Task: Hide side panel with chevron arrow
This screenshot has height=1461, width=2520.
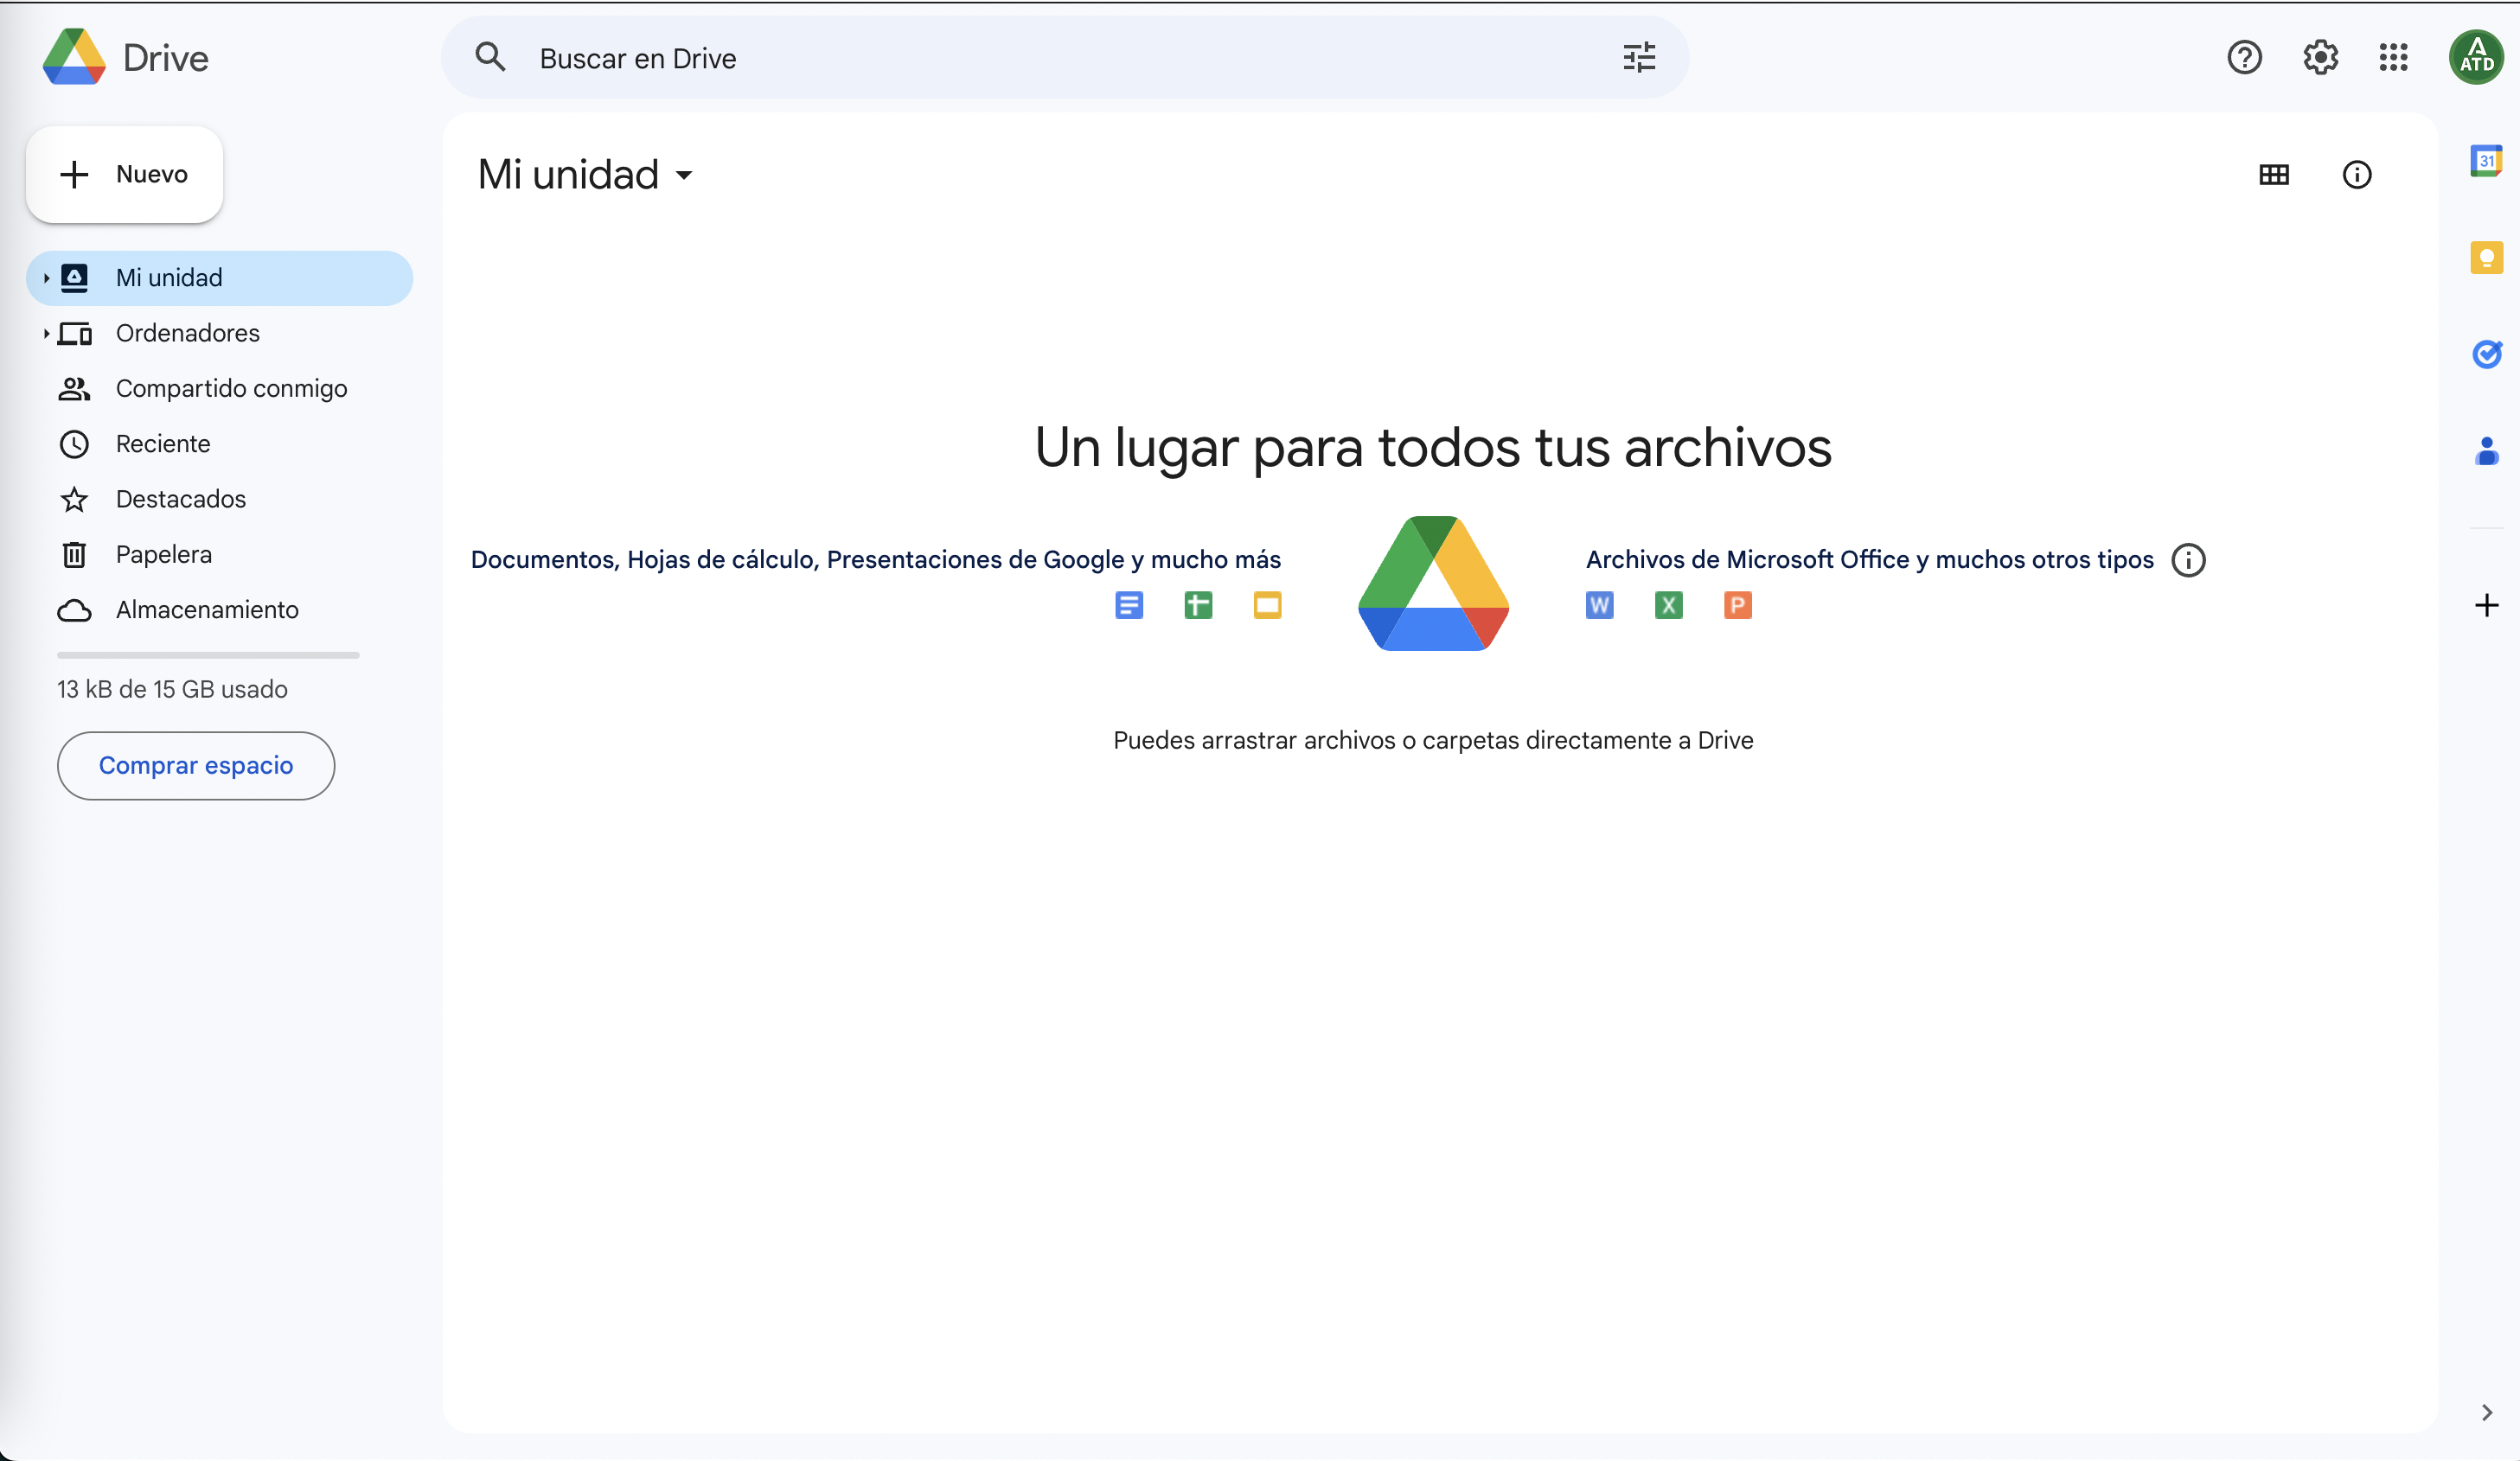Action: point(2486,1412)
